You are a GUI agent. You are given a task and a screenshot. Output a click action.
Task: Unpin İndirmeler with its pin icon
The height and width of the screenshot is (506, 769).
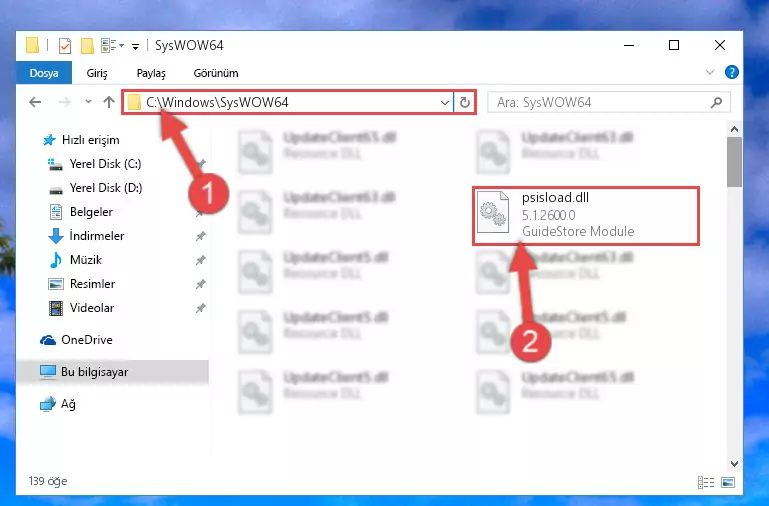[x=200, y=236]
